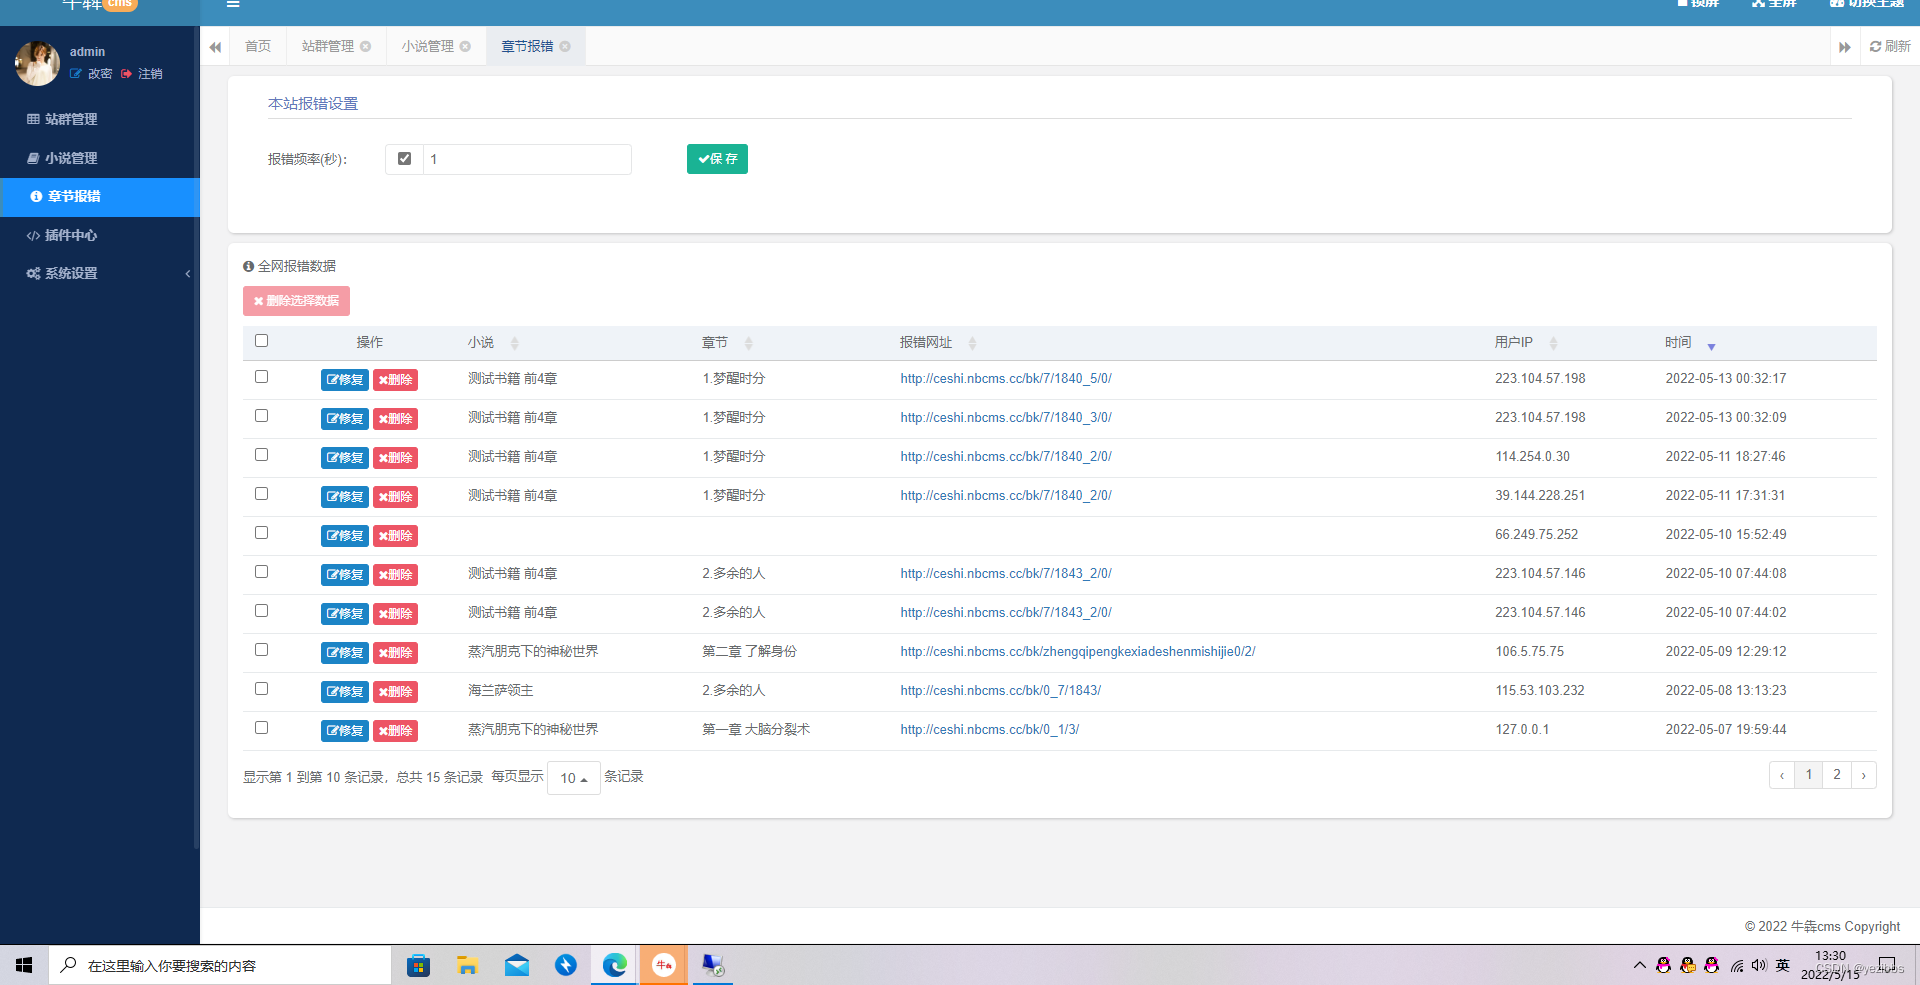Click the double-left arrow tab scroll icon
Screen dimensions: 1920x985
pyautogui.click(x=215, y=47)
